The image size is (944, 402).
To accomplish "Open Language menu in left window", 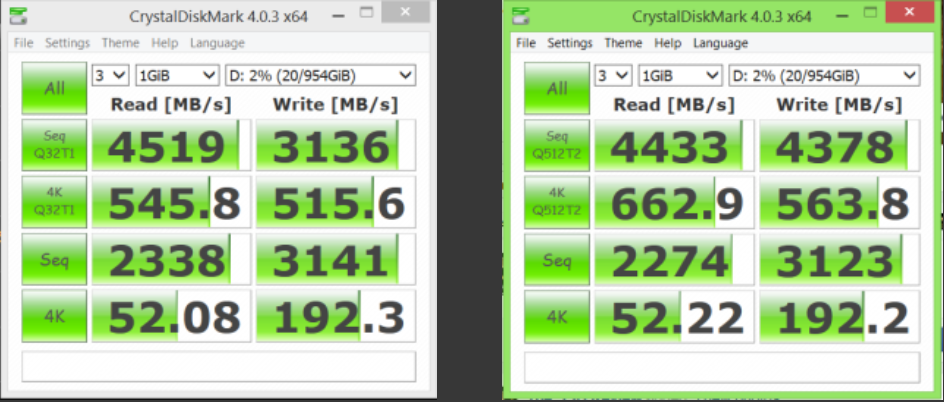I will pos(217,43).
